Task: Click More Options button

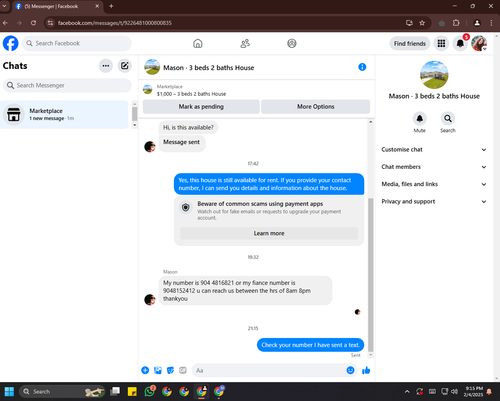Action: click(x=315, y=107)
